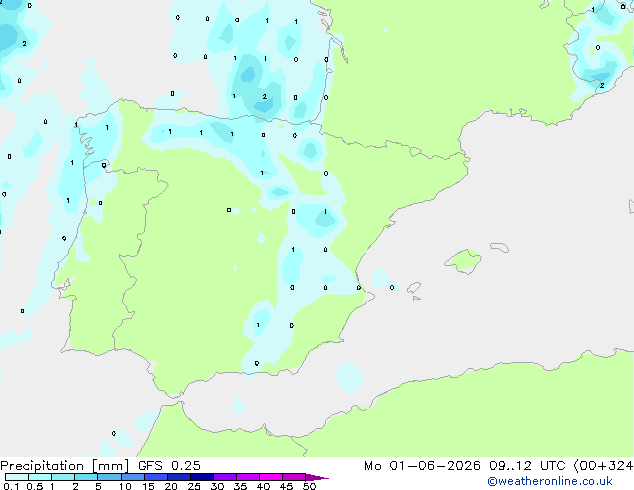Choose the 10–15 mm legend swatch
The height and width of the screenshot is (490, 634).
coord(132,477)
